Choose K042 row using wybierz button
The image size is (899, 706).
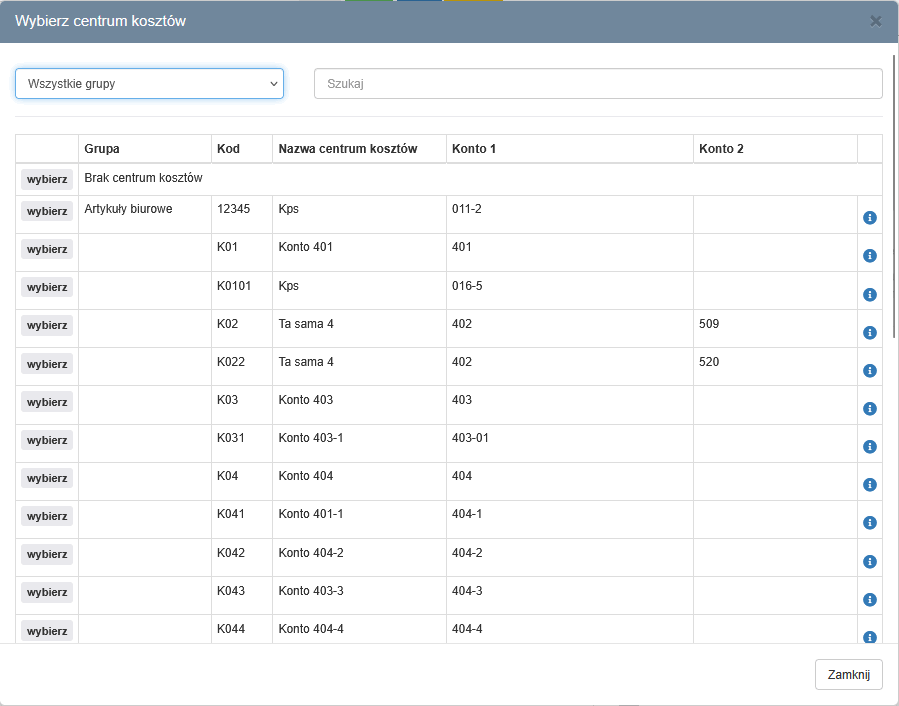[47, 554]
